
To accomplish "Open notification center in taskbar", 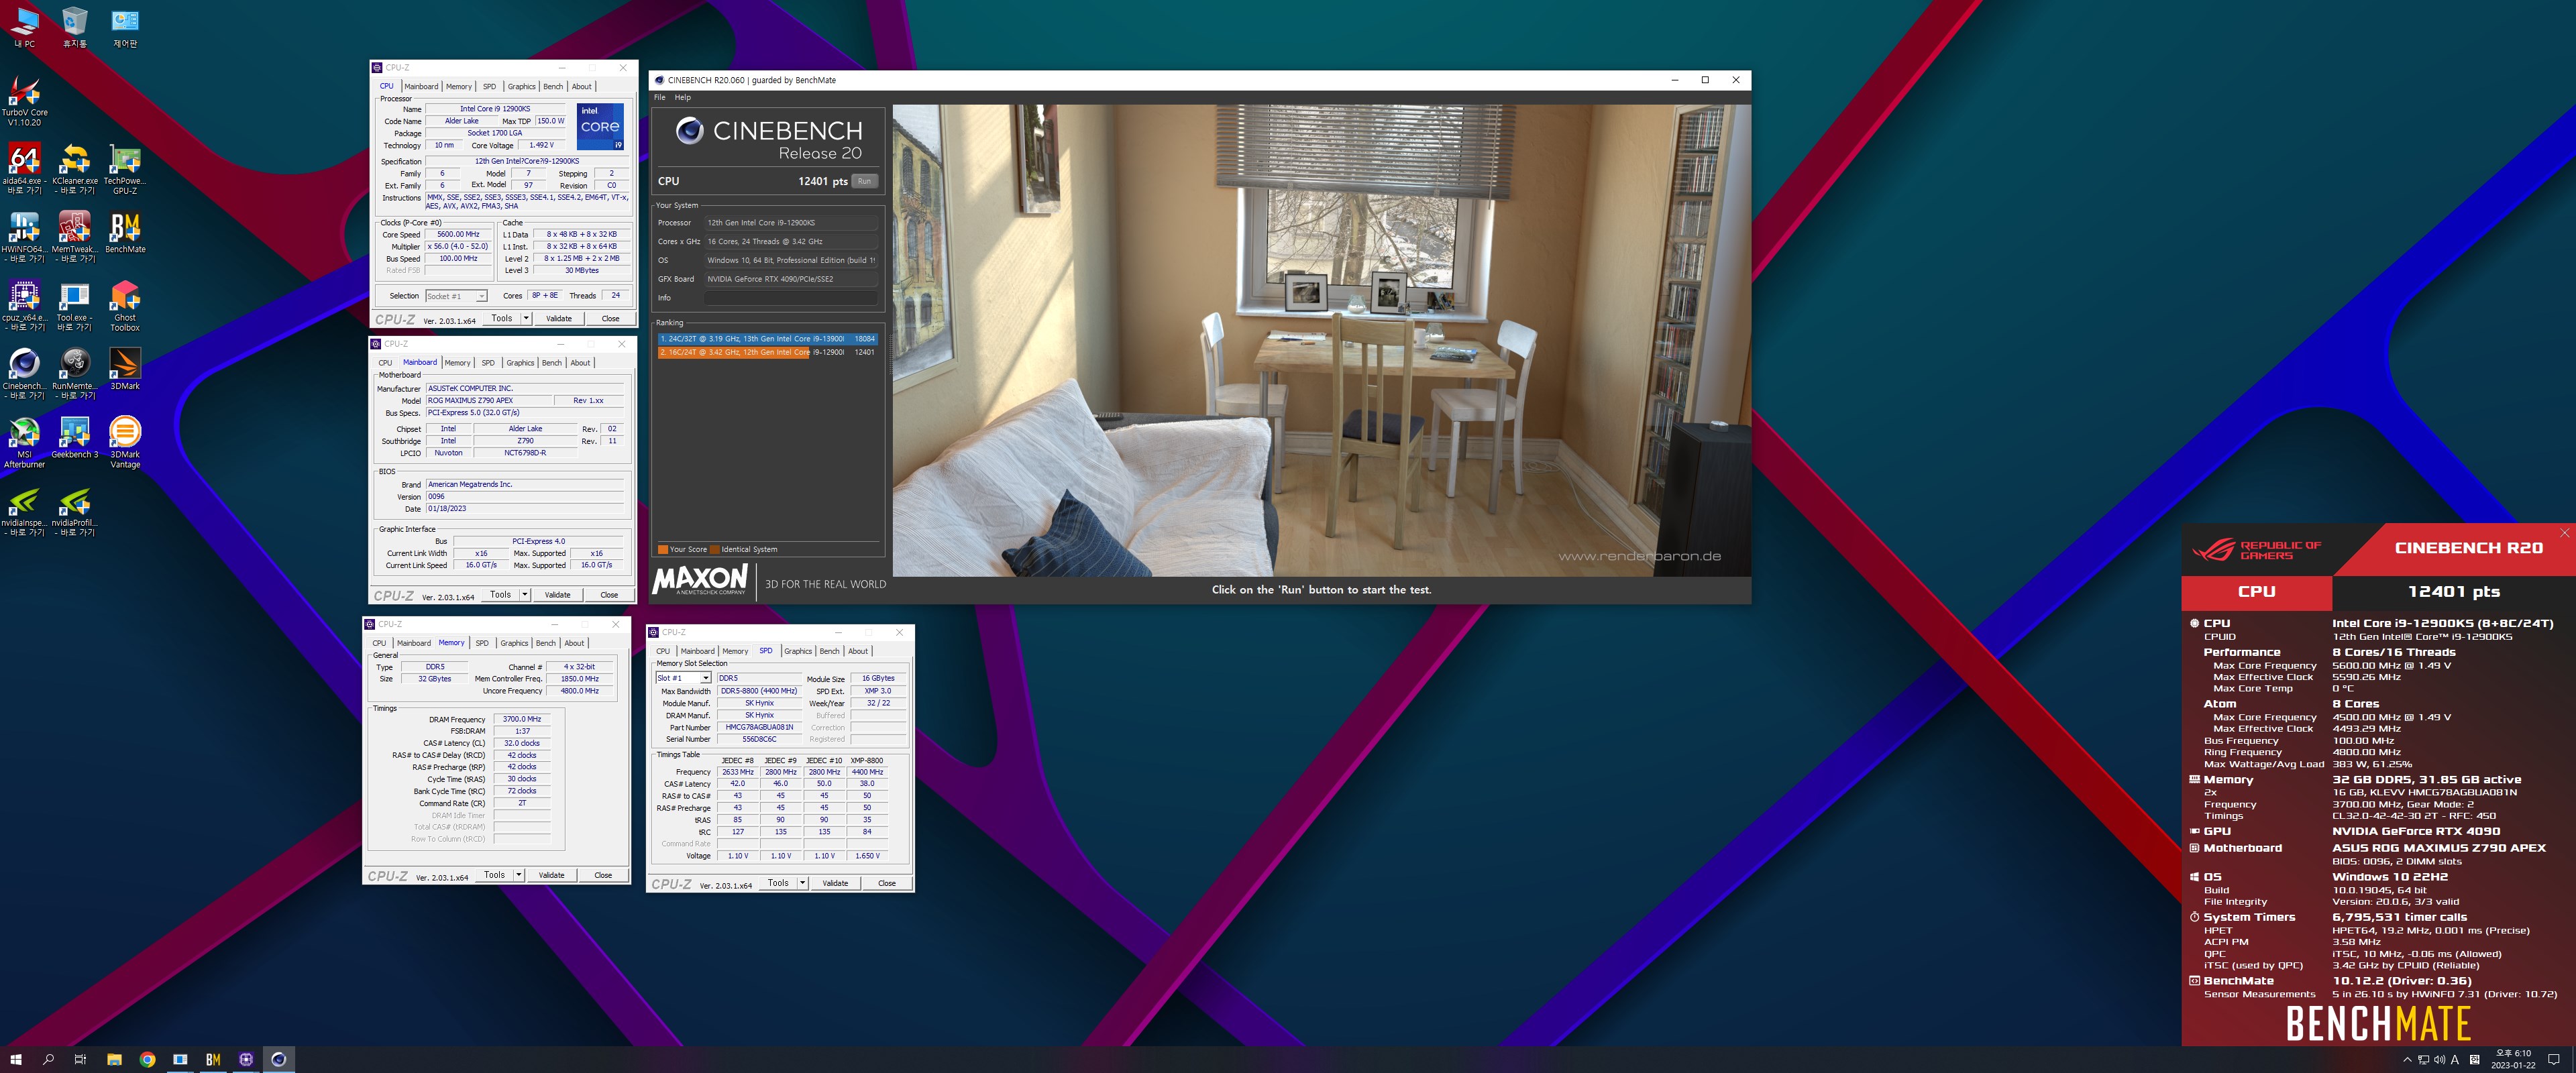I will pyautogui.click(x=2553, y=1059).
